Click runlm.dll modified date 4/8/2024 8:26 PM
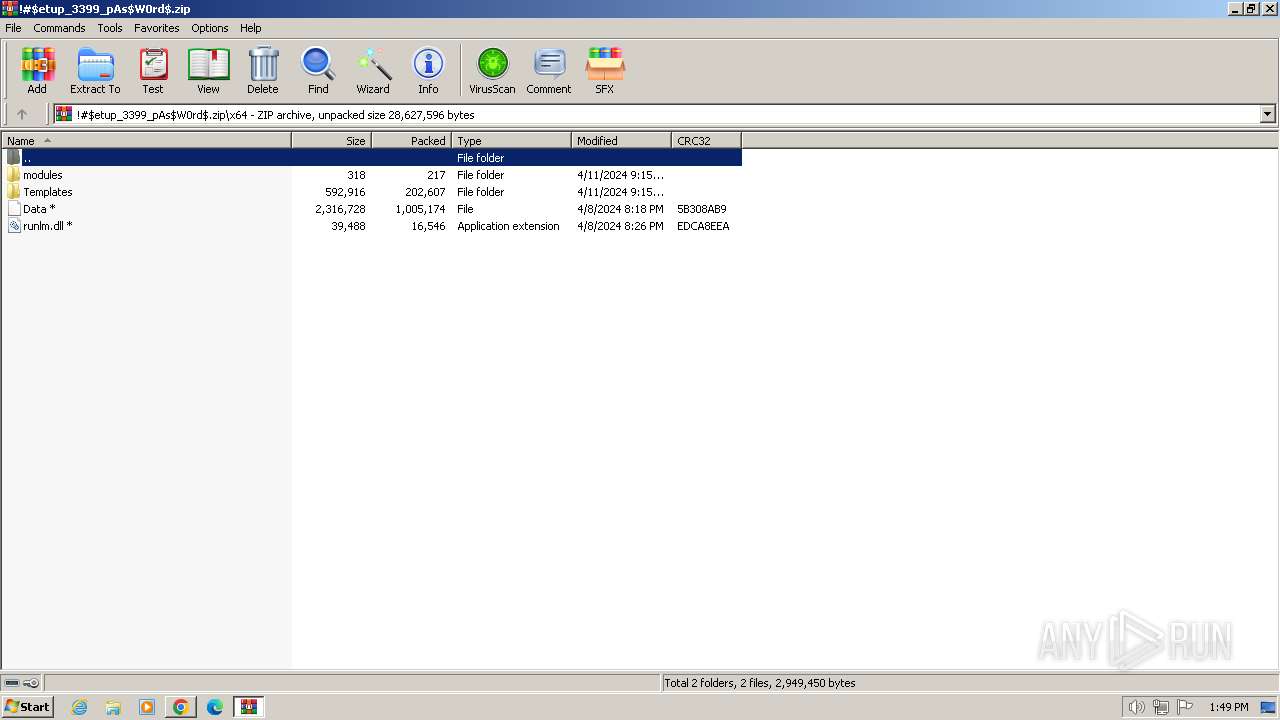Screen dimensions: 1280x720 coord(620,226)
